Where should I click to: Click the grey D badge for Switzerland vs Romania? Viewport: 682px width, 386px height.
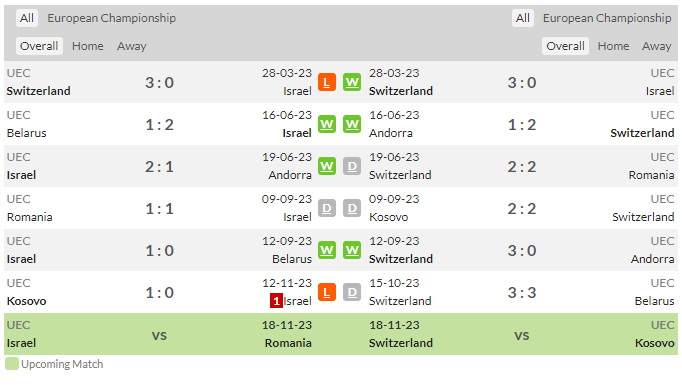[x=352, y=166]
